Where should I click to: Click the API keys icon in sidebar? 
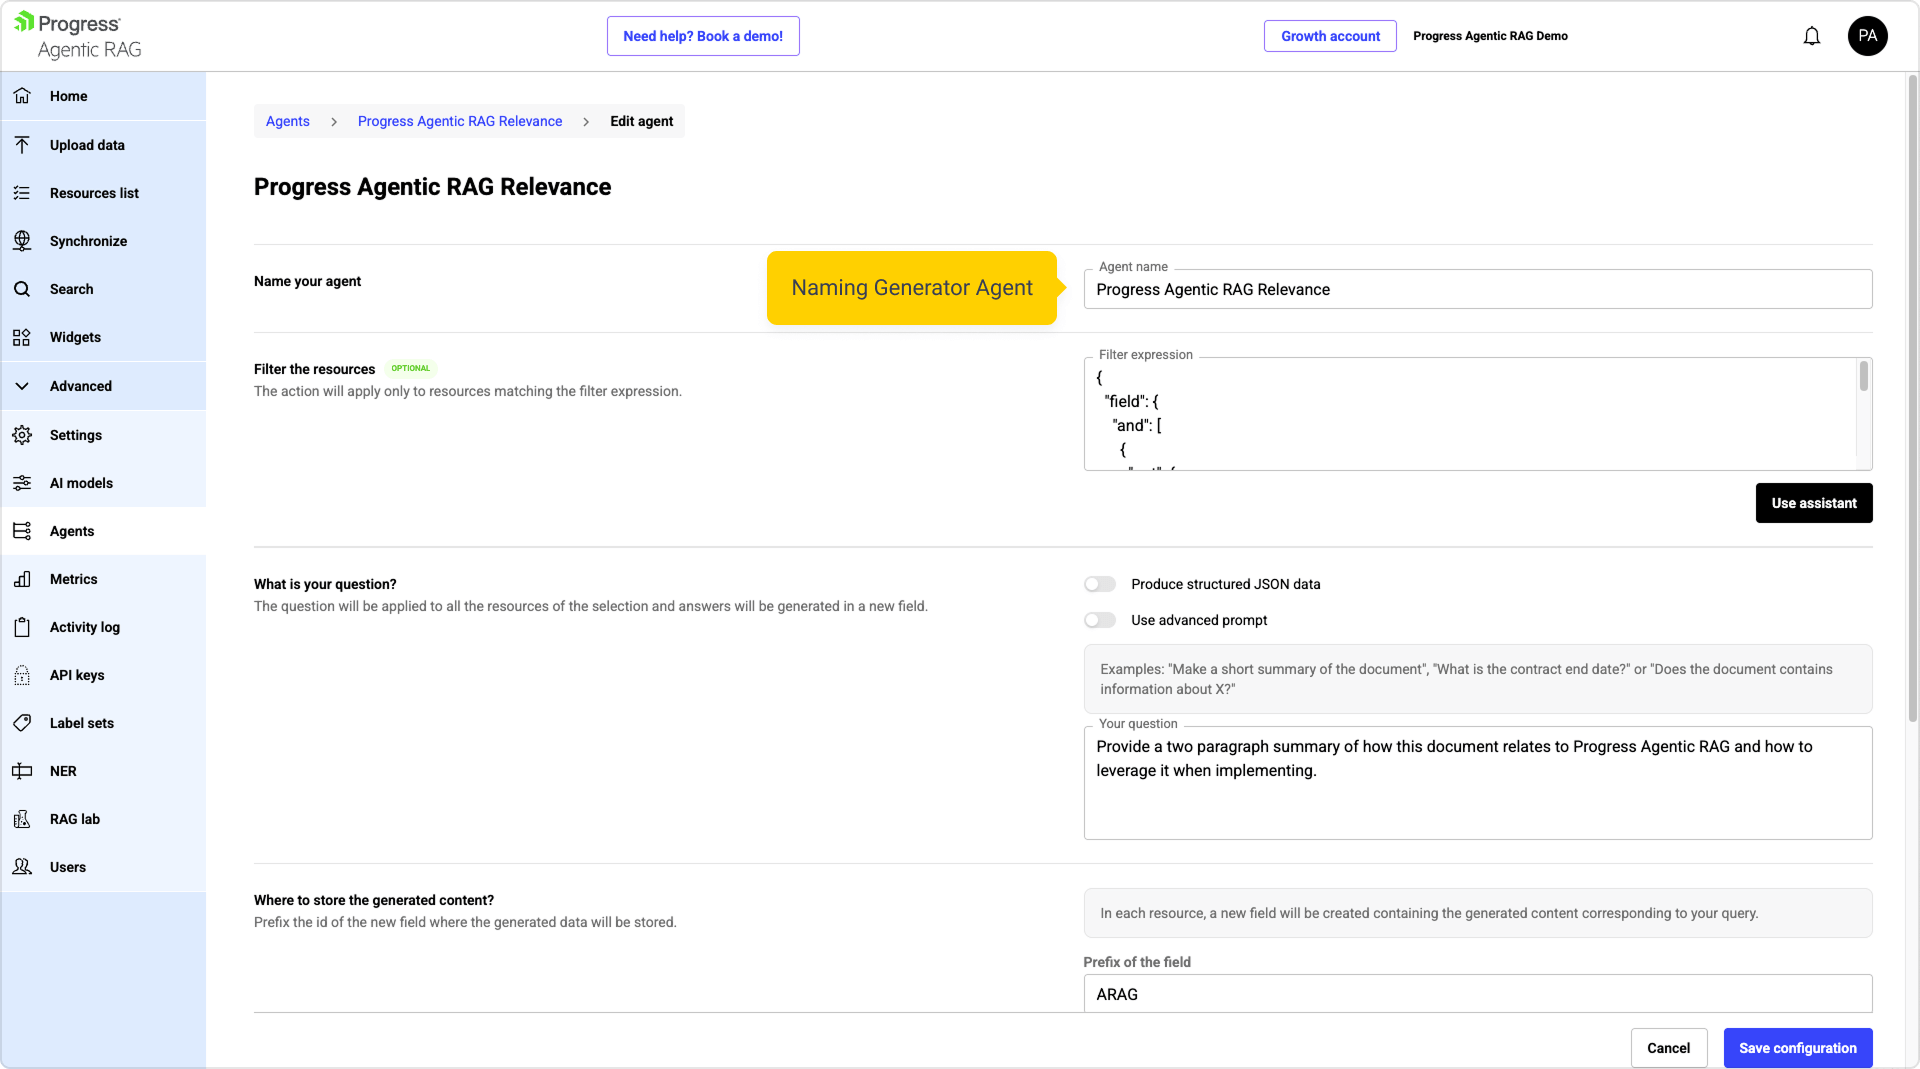tap(22, 675)
